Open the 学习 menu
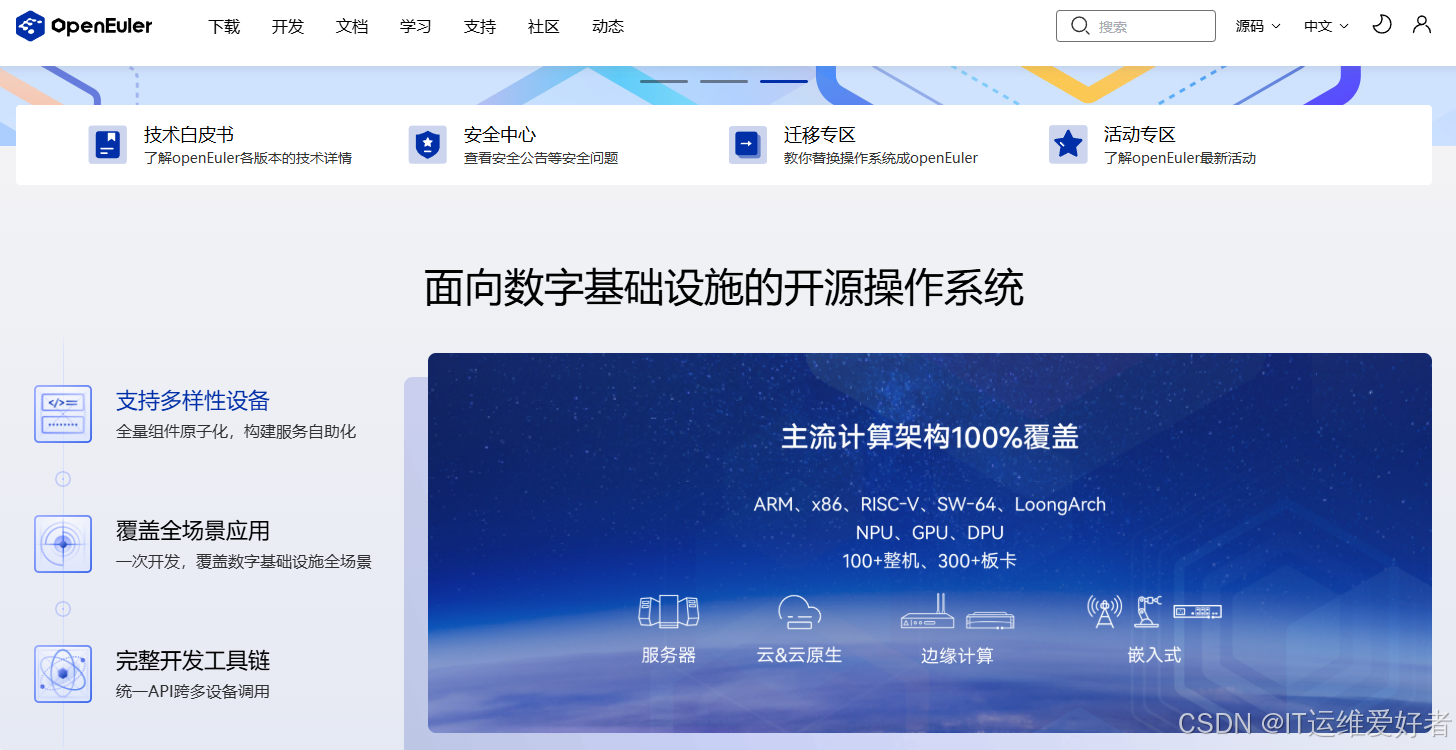The image size is (1456, 750). (x=416, y=27)
